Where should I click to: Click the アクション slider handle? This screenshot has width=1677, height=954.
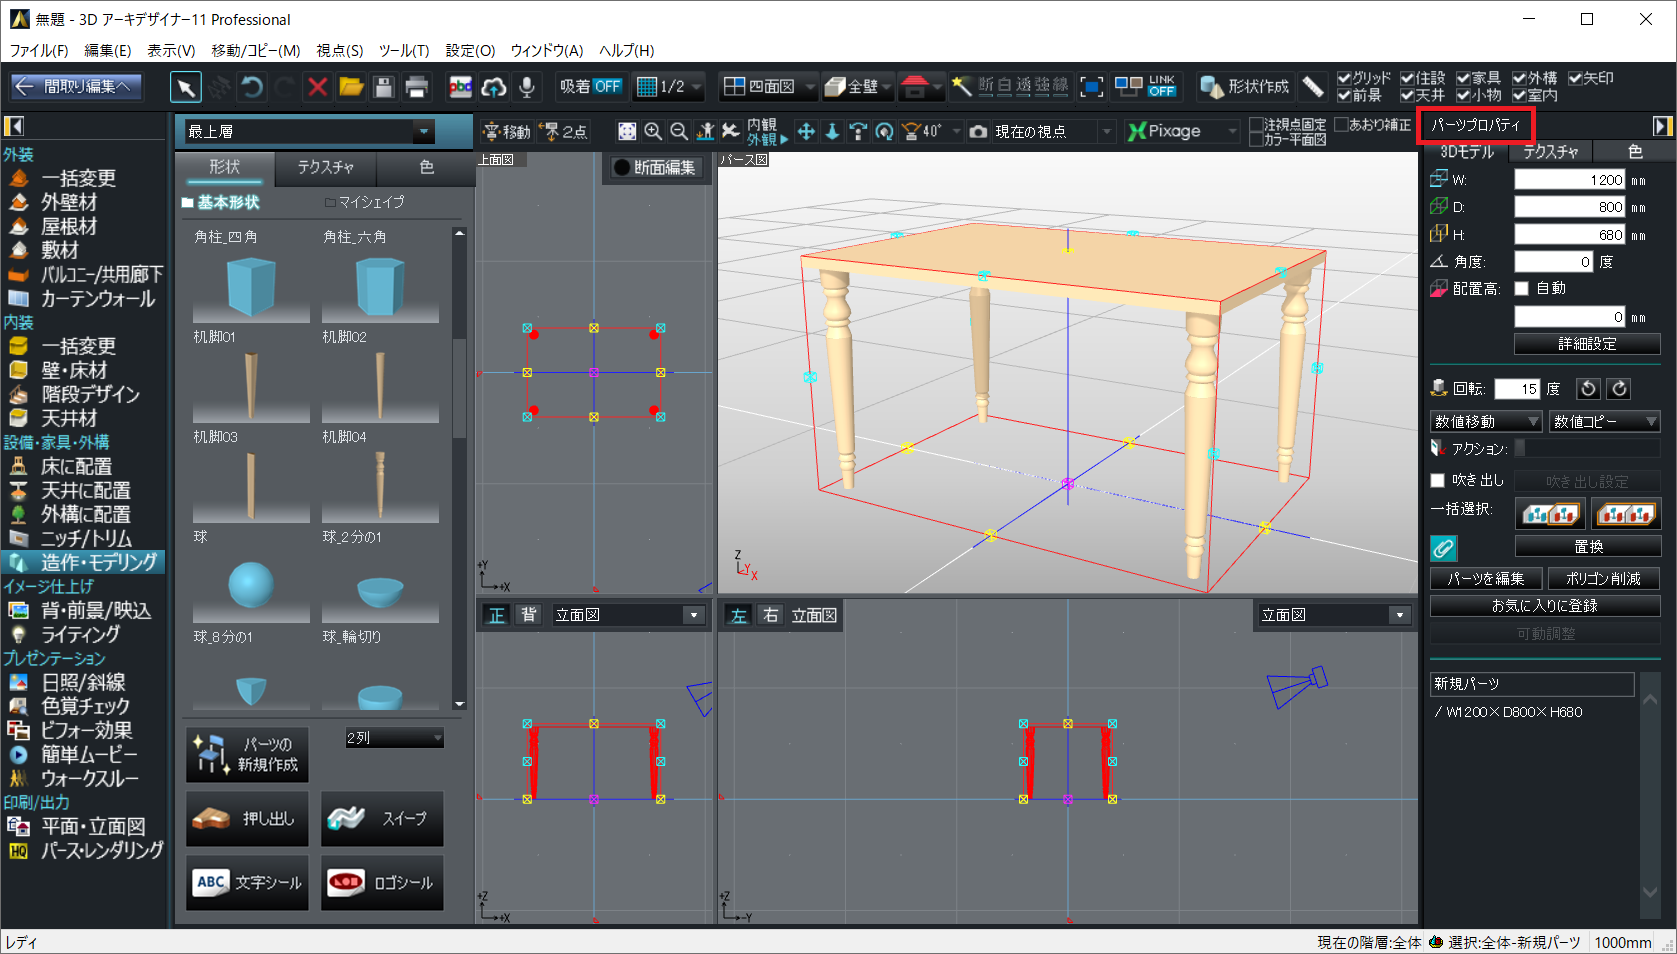(x=1520, y=449)
